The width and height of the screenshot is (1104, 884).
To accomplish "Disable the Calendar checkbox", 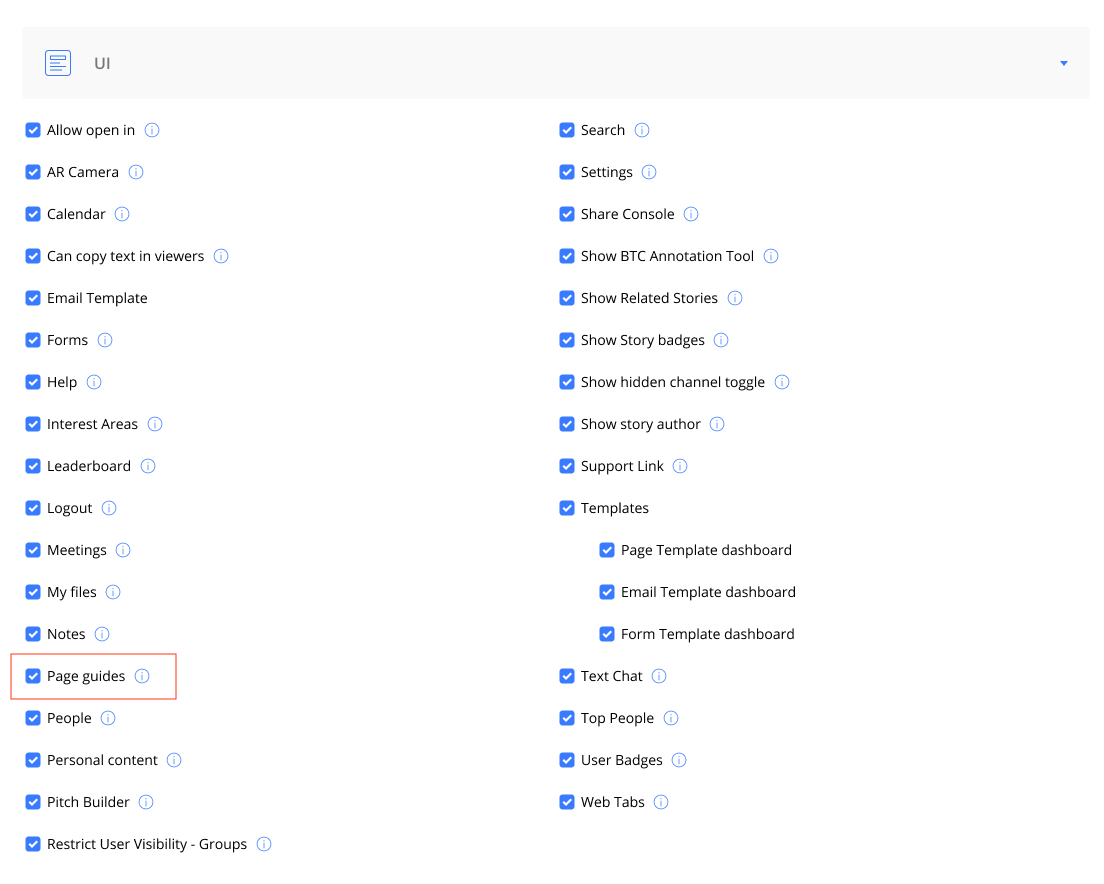I will (33, 214).
